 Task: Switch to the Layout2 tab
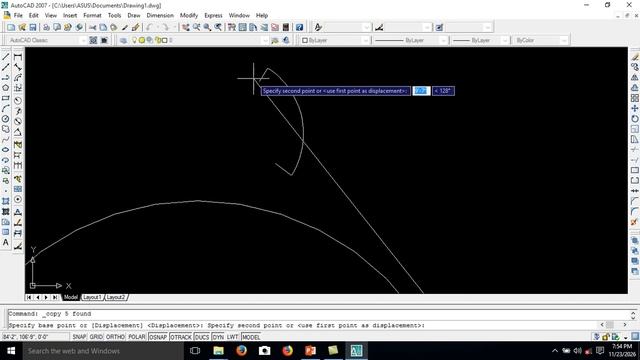point(116,297)
